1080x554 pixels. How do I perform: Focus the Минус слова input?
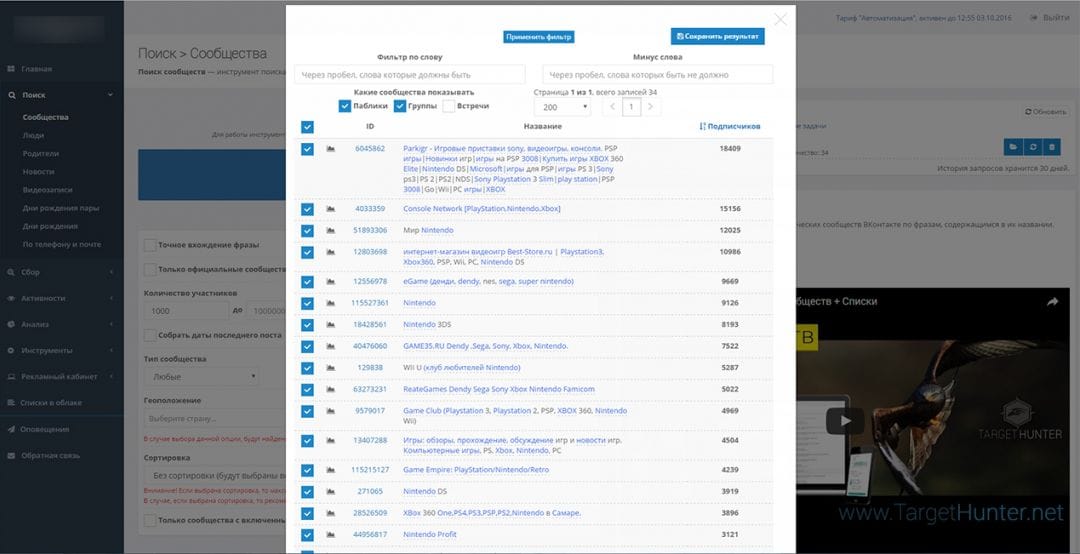pyautogui.click(x=658, y=74)
